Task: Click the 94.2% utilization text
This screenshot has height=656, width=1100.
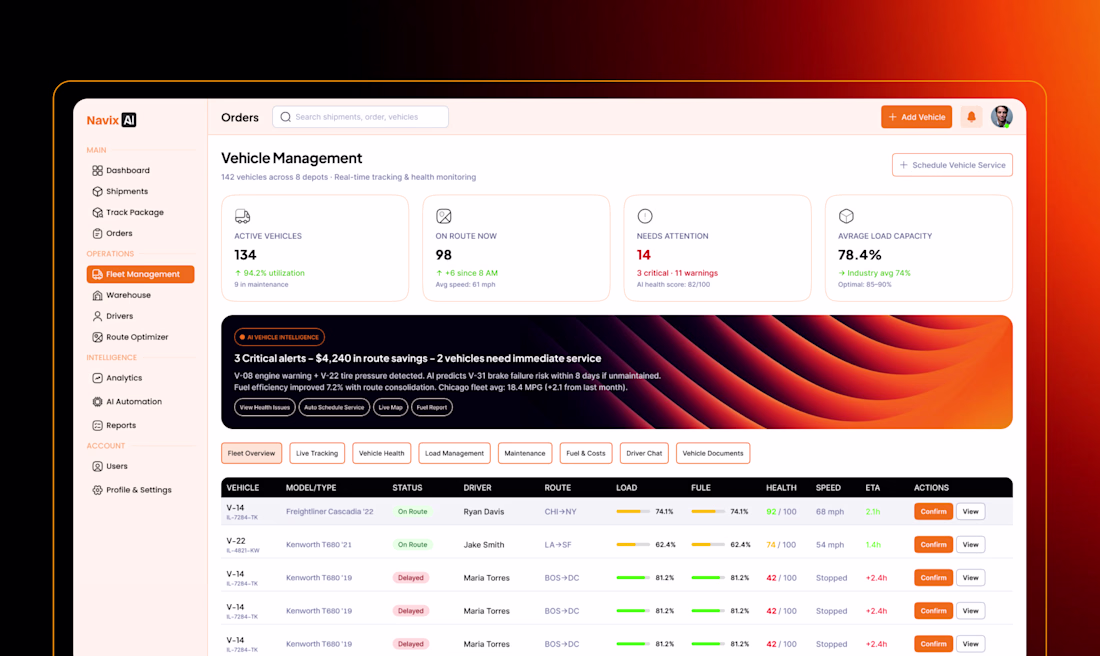Action: tap(274, 273)
